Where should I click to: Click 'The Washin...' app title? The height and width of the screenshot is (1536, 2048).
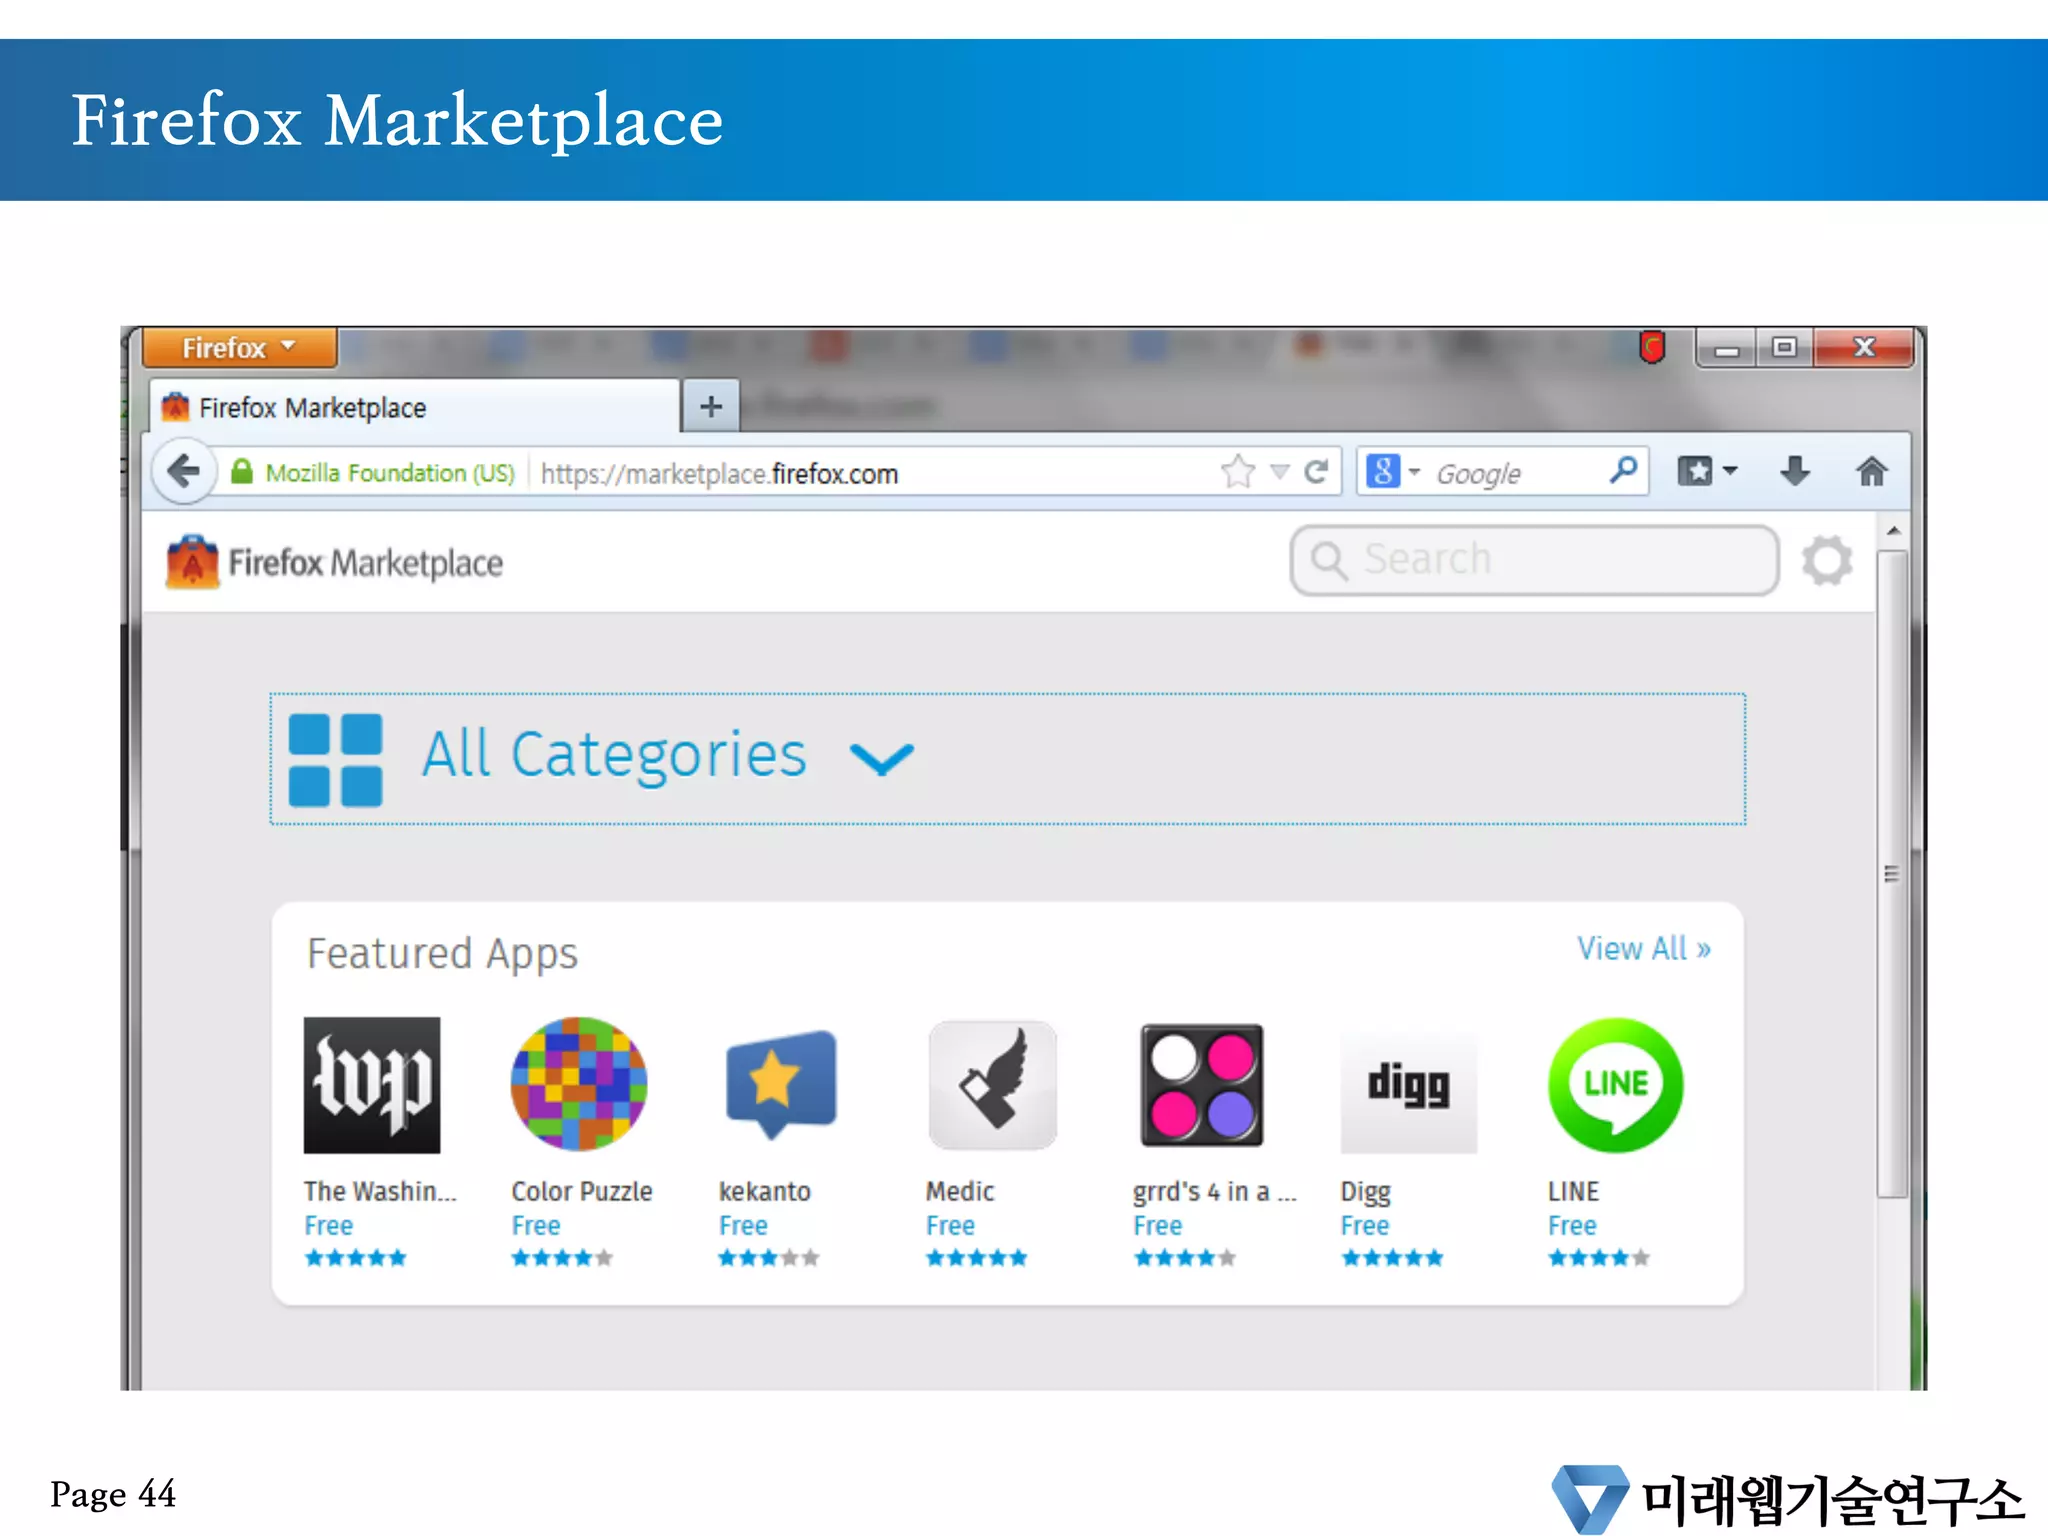pos(380,1191)
